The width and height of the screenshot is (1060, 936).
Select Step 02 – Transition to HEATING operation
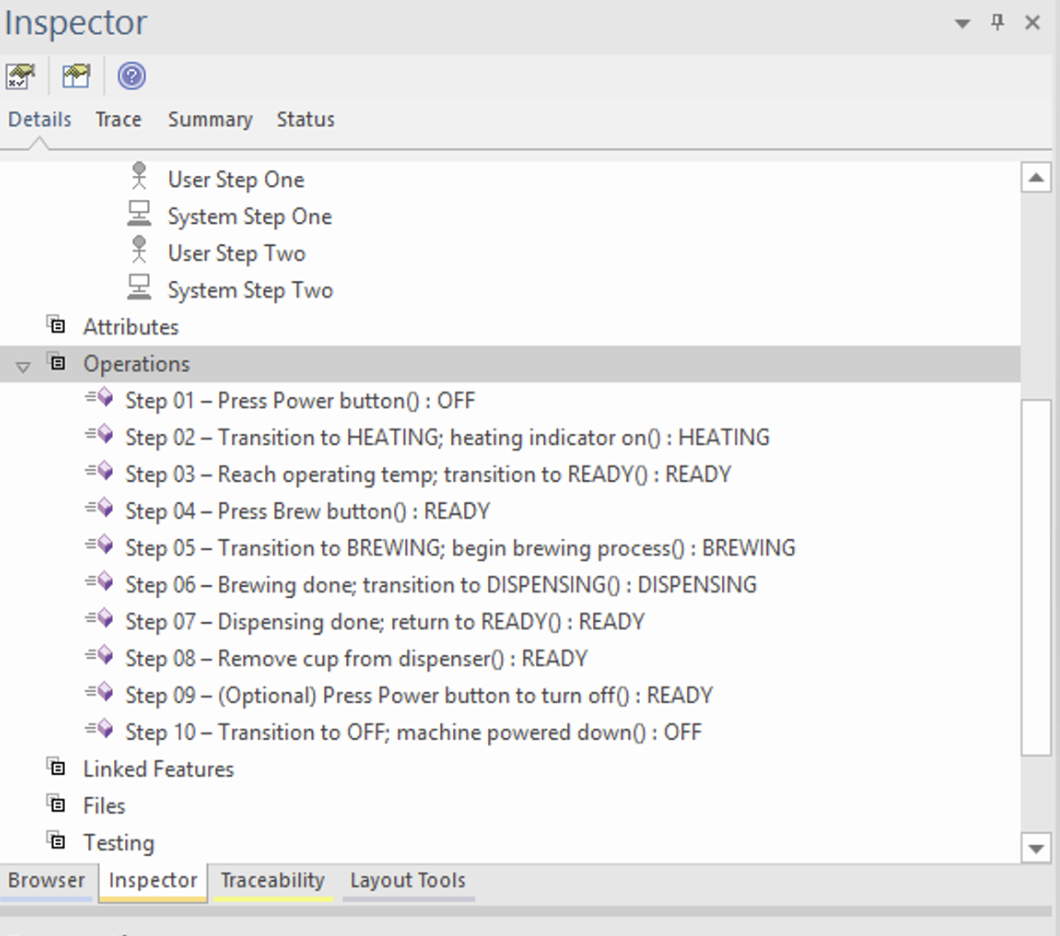point(448,438)
